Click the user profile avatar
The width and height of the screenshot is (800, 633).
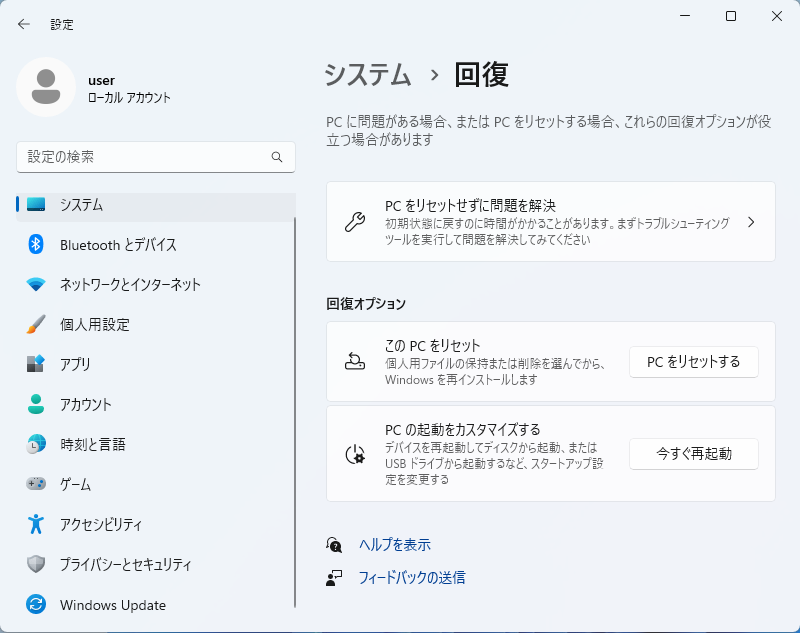pyautogui.click(x=46, y=87)
